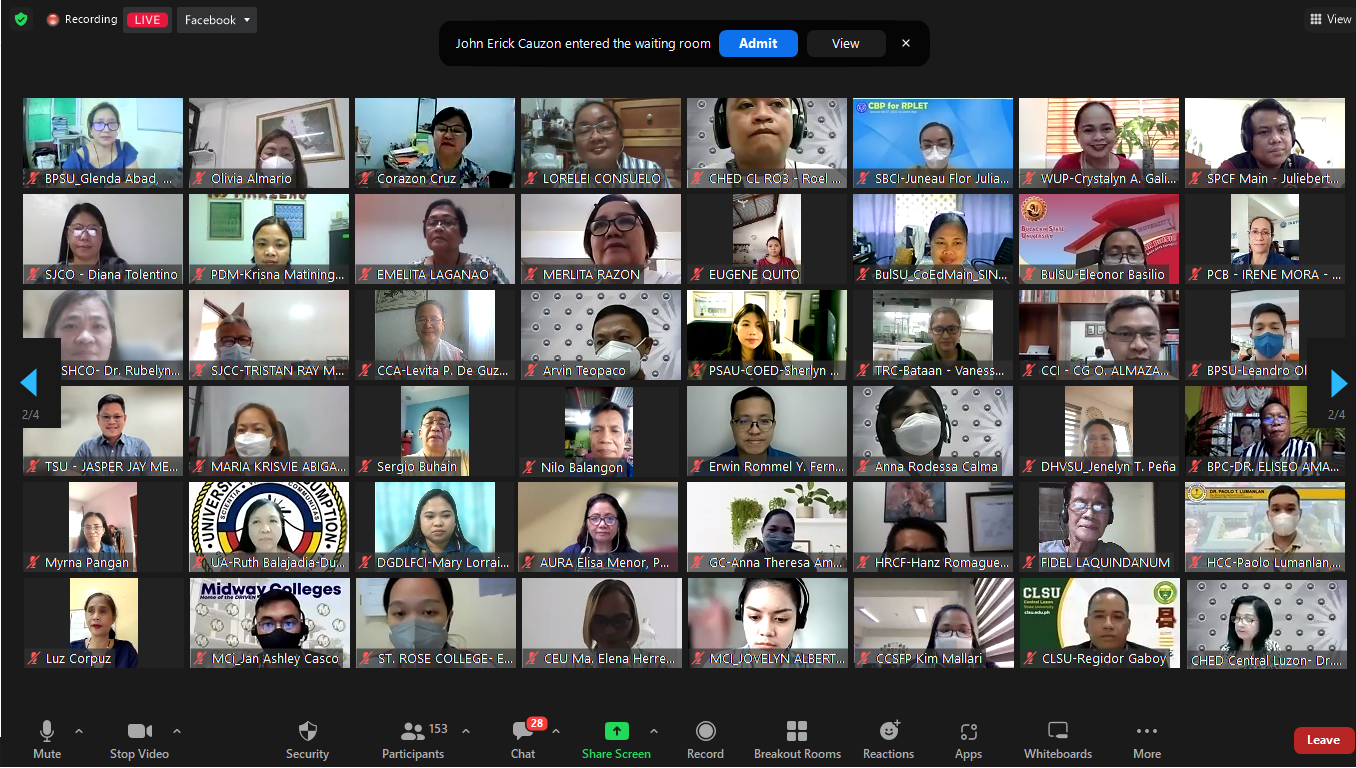Select CLSU-Regidor Gaboy's video tile

1099,623
